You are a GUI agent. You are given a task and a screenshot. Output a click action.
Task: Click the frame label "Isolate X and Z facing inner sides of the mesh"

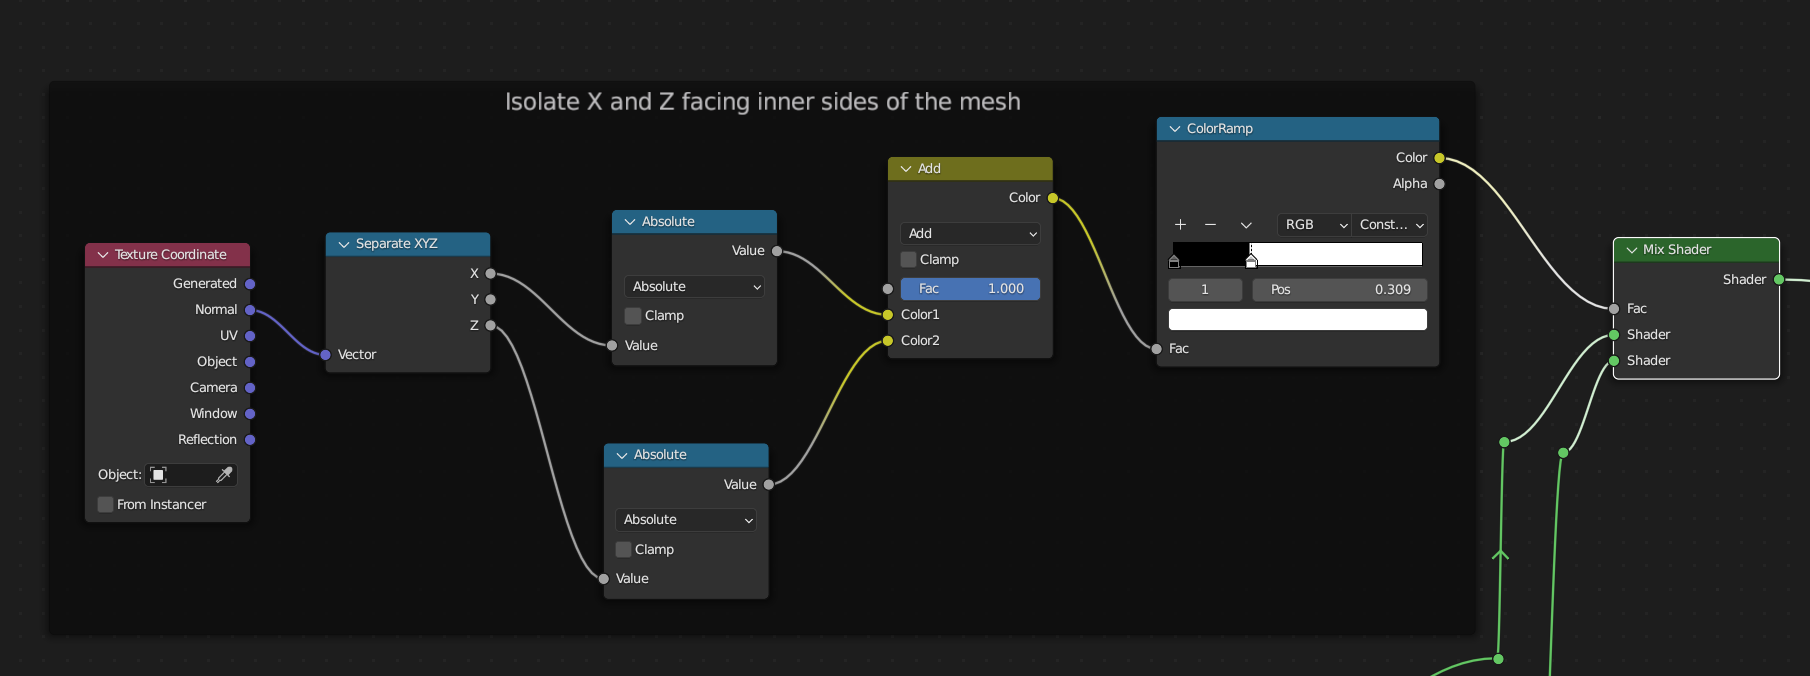pyautogui.click(x=763, y=102)
